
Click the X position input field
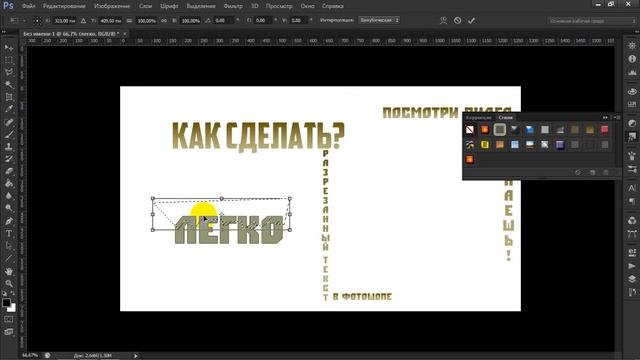coord(65,20)
